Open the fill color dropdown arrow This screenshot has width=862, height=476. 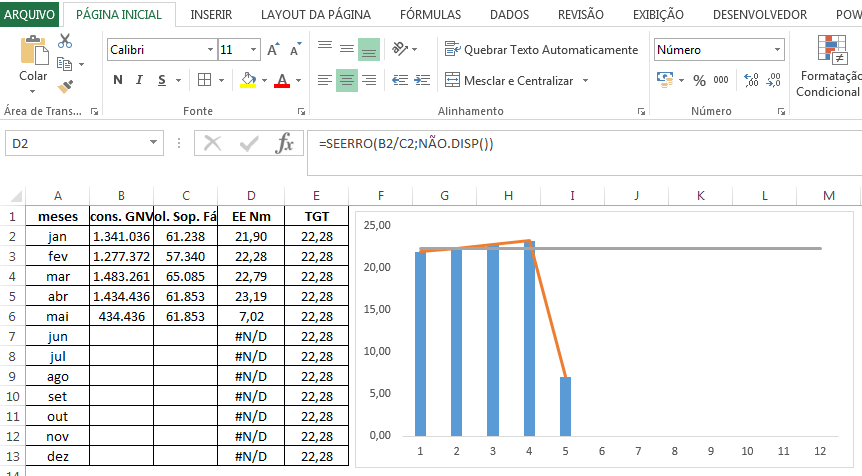[x=264, y=81]
